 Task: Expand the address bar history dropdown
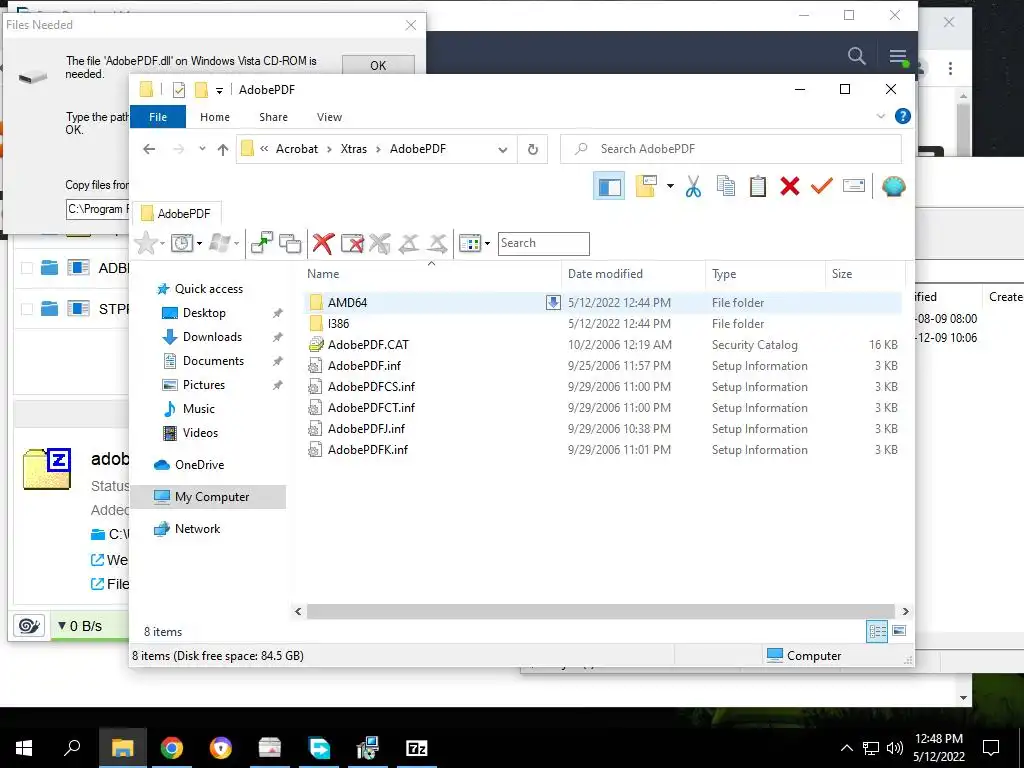[x=502, y=150]
